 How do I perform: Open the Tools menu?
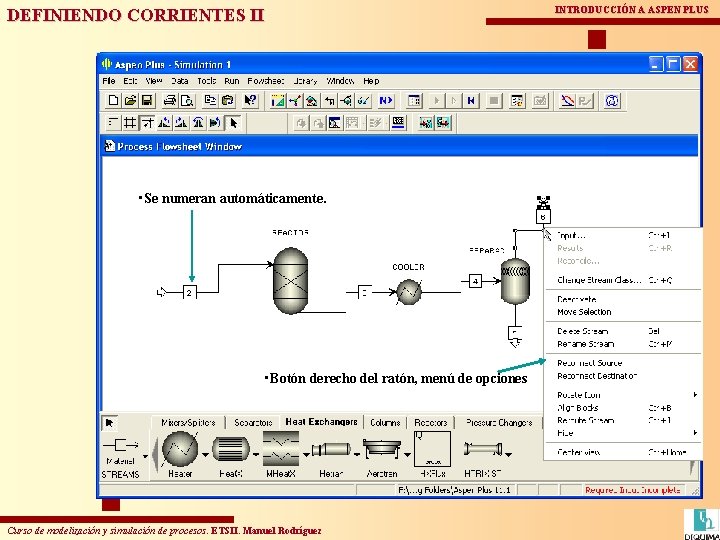click(207, 81)
